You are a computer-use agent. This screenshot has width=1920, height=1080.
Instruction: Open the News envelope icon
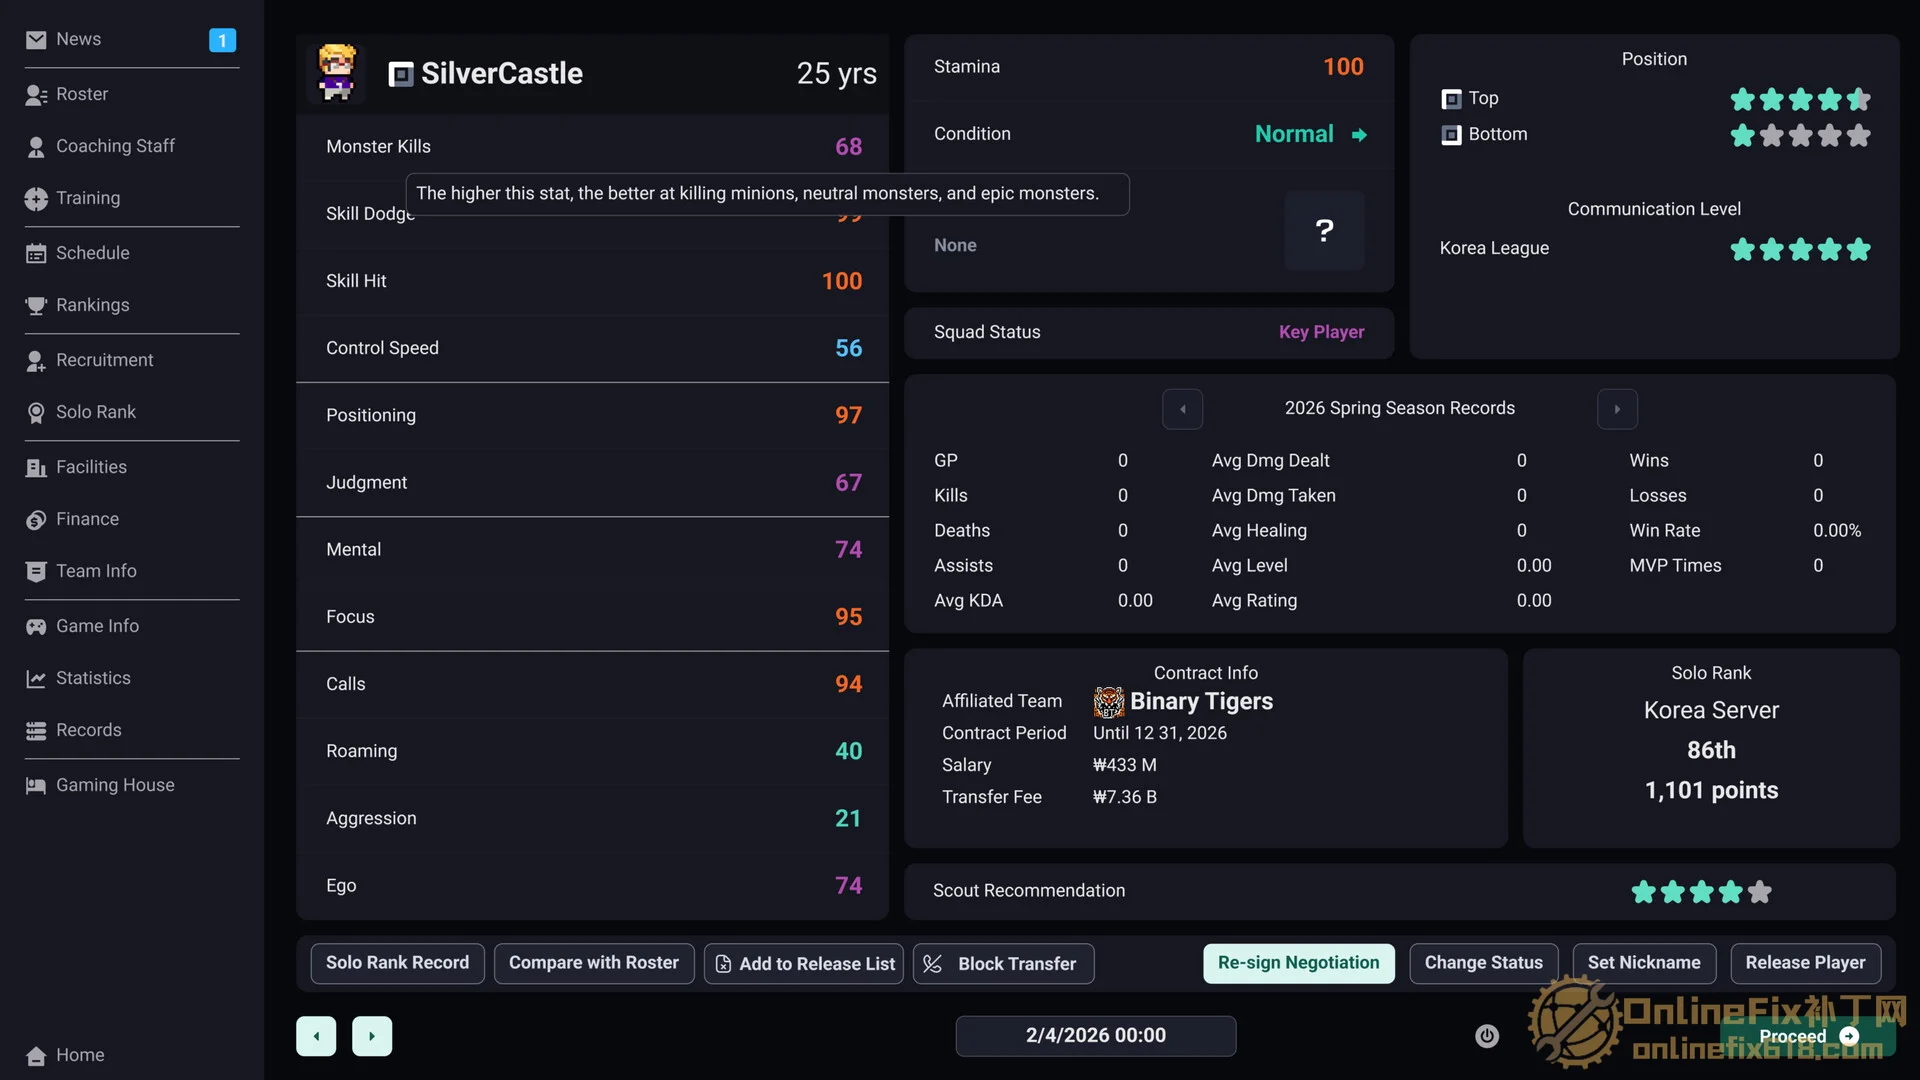coord(36,40)
